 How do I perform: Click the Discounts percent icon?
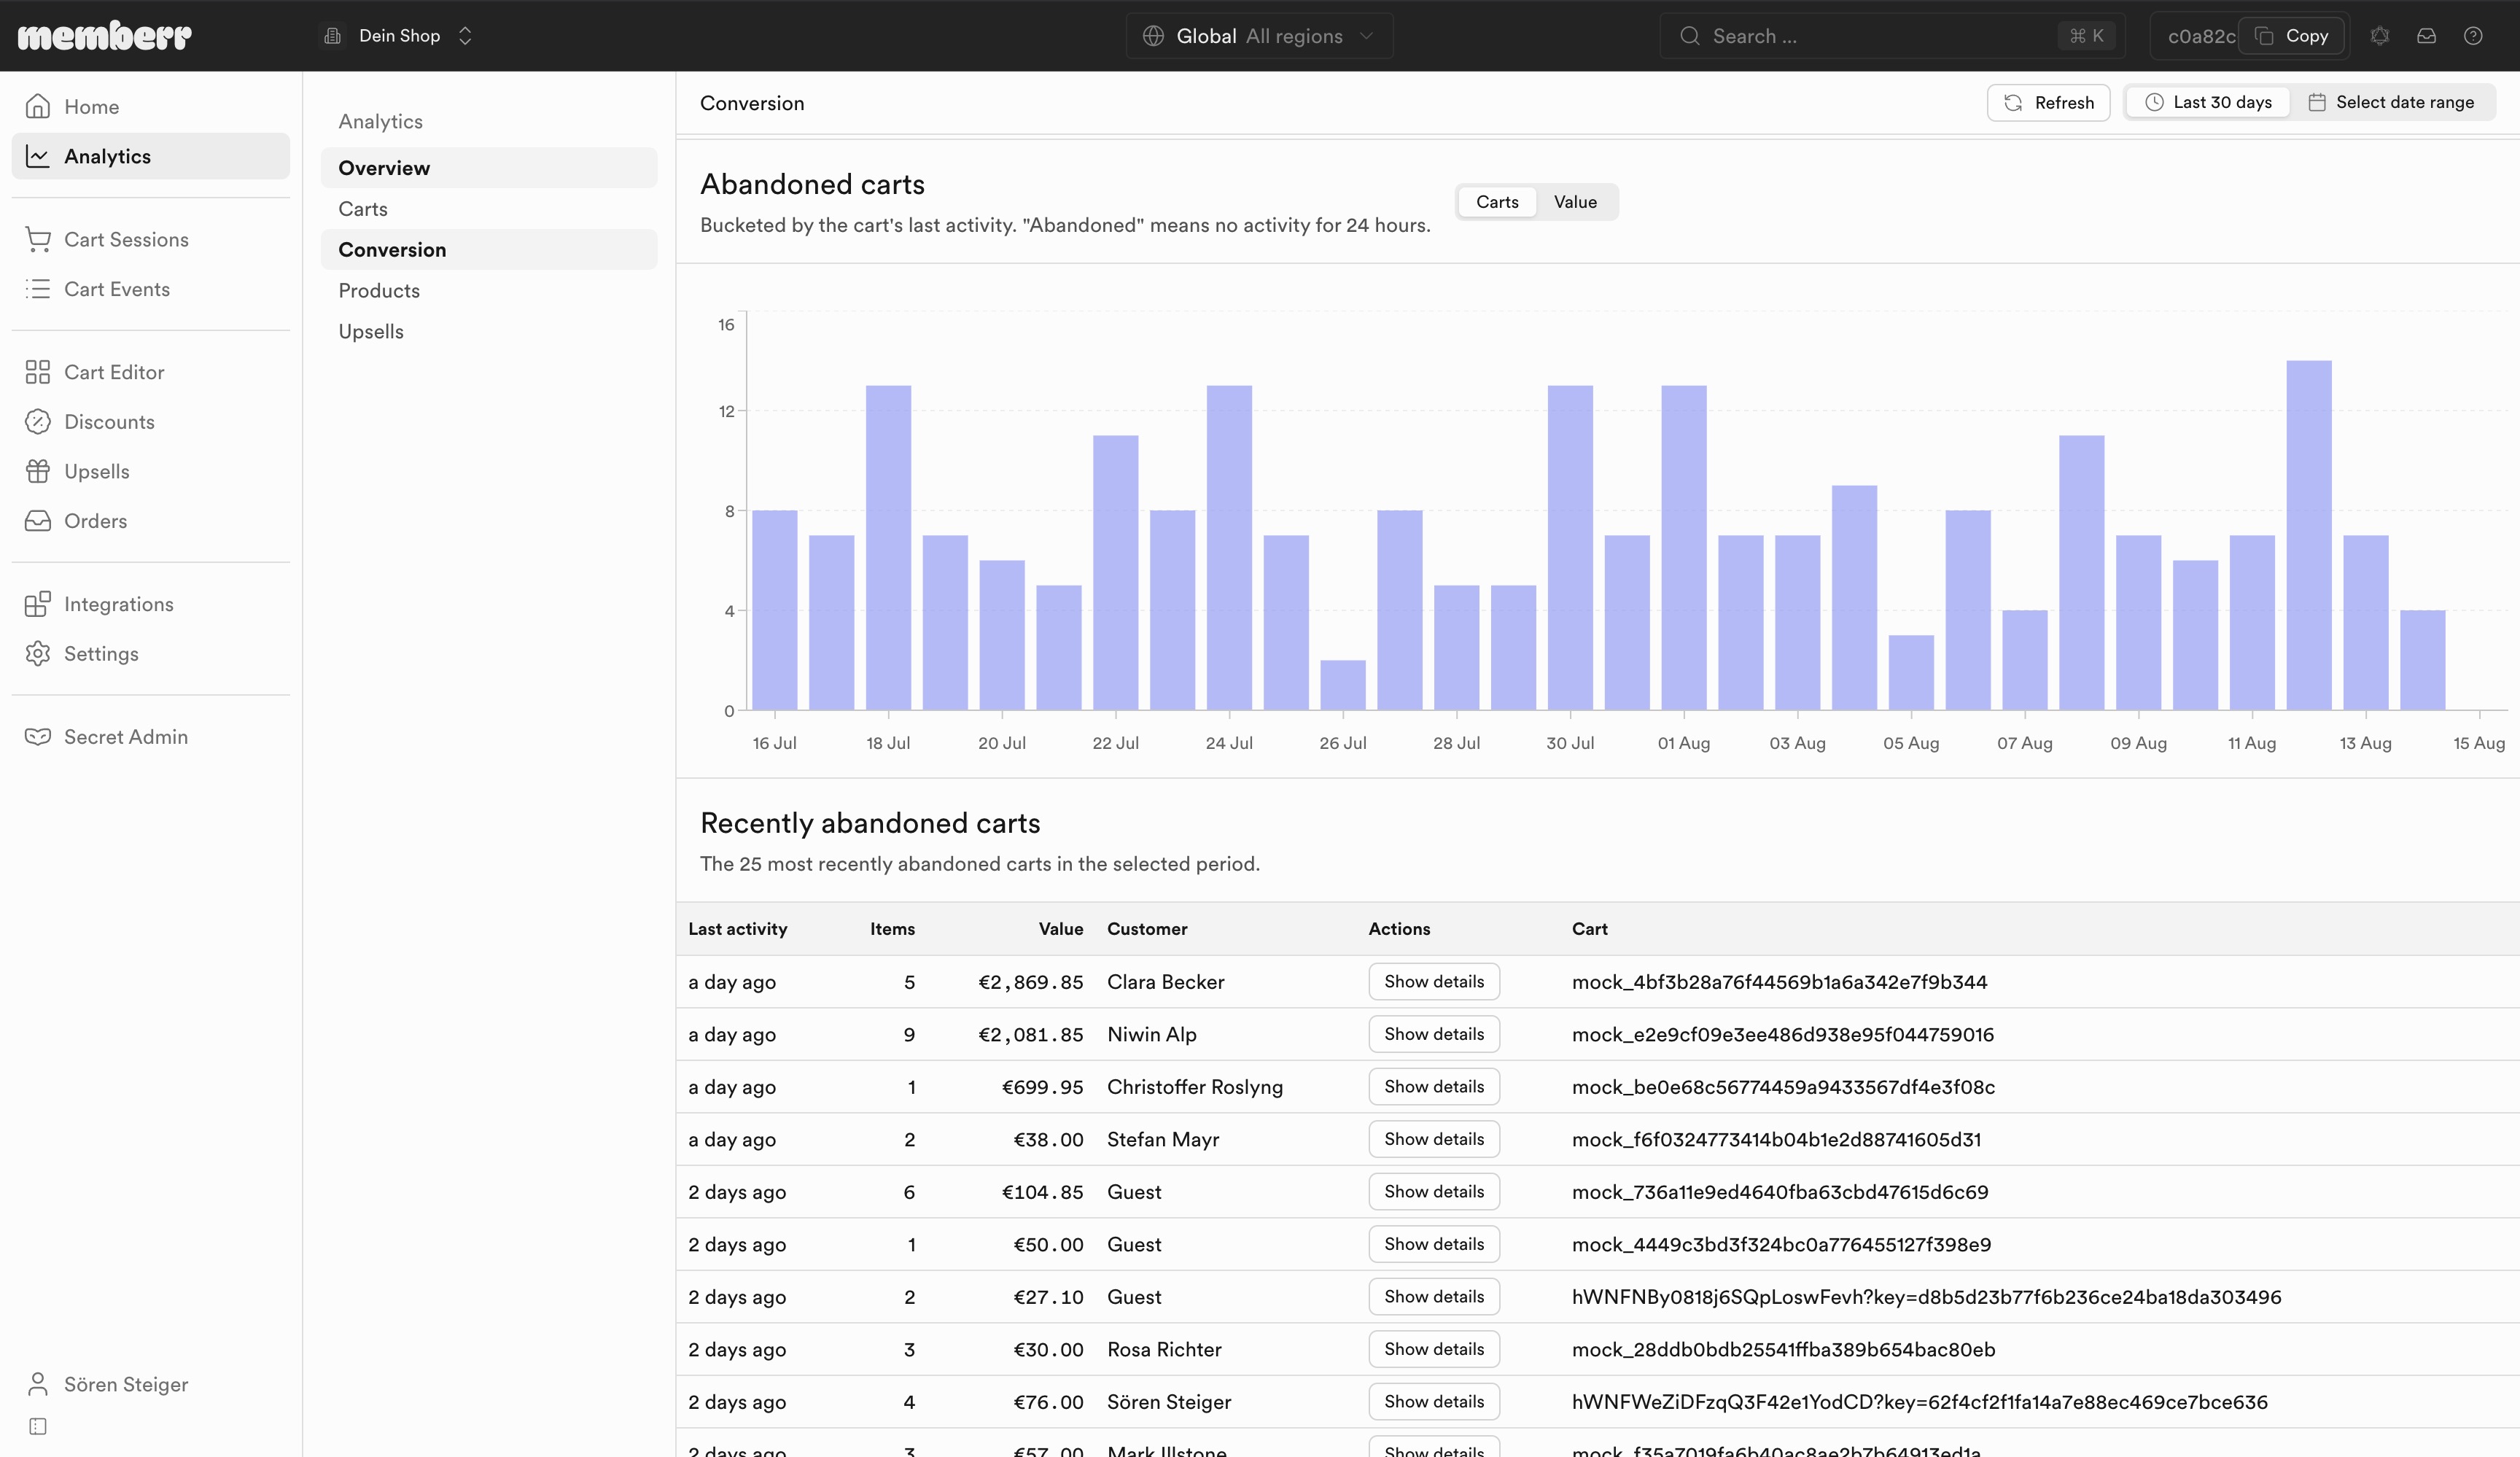click(x=38, y=422)
